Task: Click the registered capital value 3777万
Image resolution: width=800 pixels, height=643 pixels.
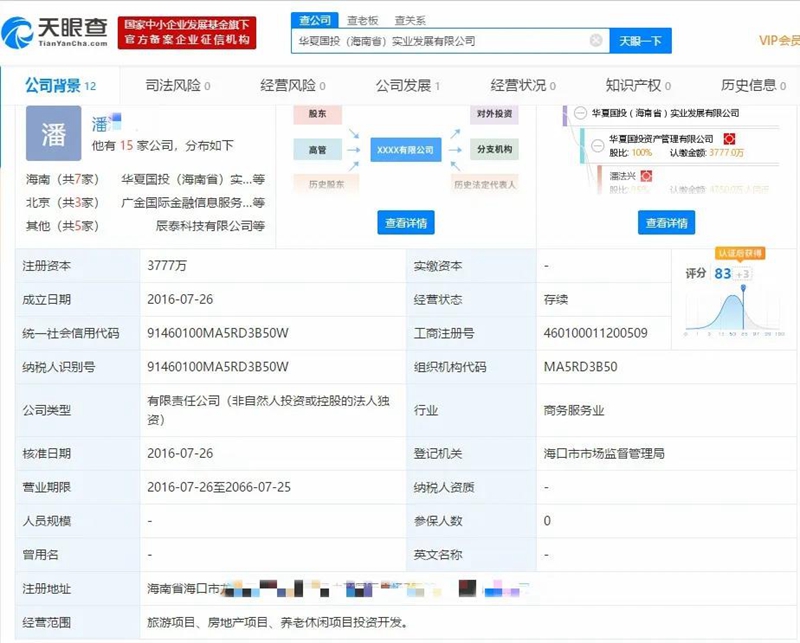Action: tap(167, 265)
